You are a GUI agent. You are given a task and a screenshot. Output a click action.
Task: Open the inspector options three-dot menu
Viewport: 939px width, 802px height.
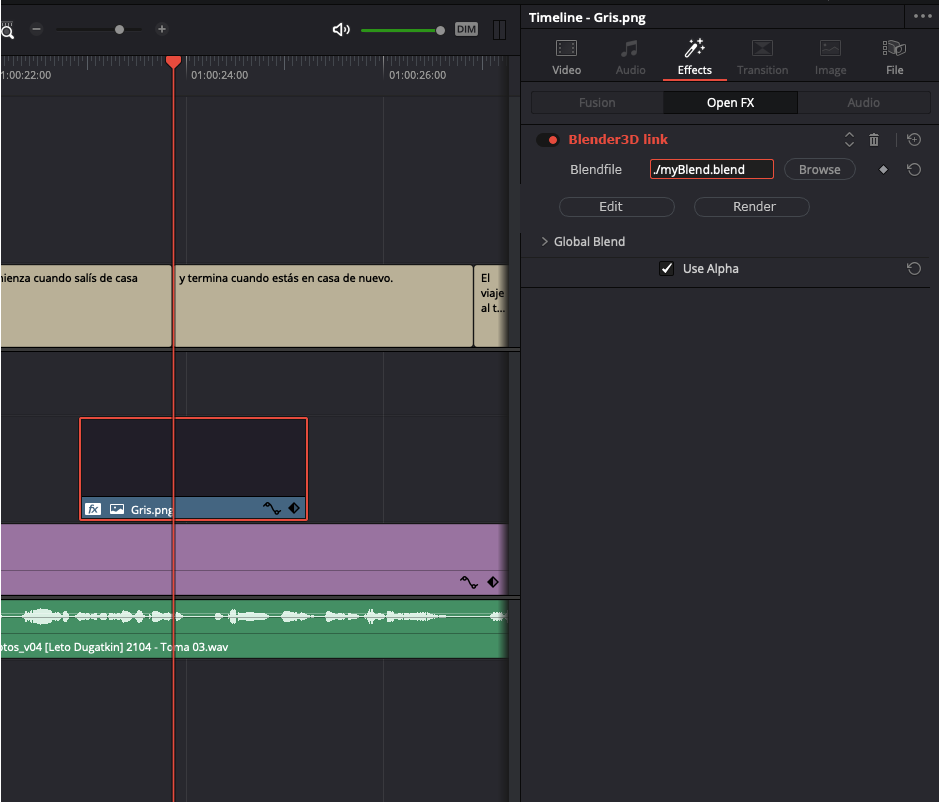pos(922,16)
